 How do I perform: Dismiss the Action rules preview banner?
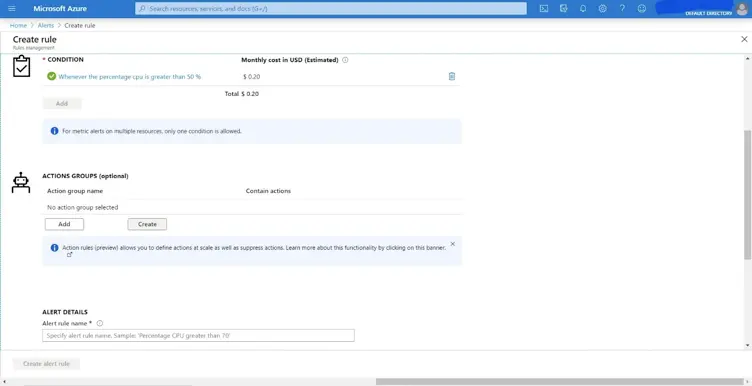point(452,244)
